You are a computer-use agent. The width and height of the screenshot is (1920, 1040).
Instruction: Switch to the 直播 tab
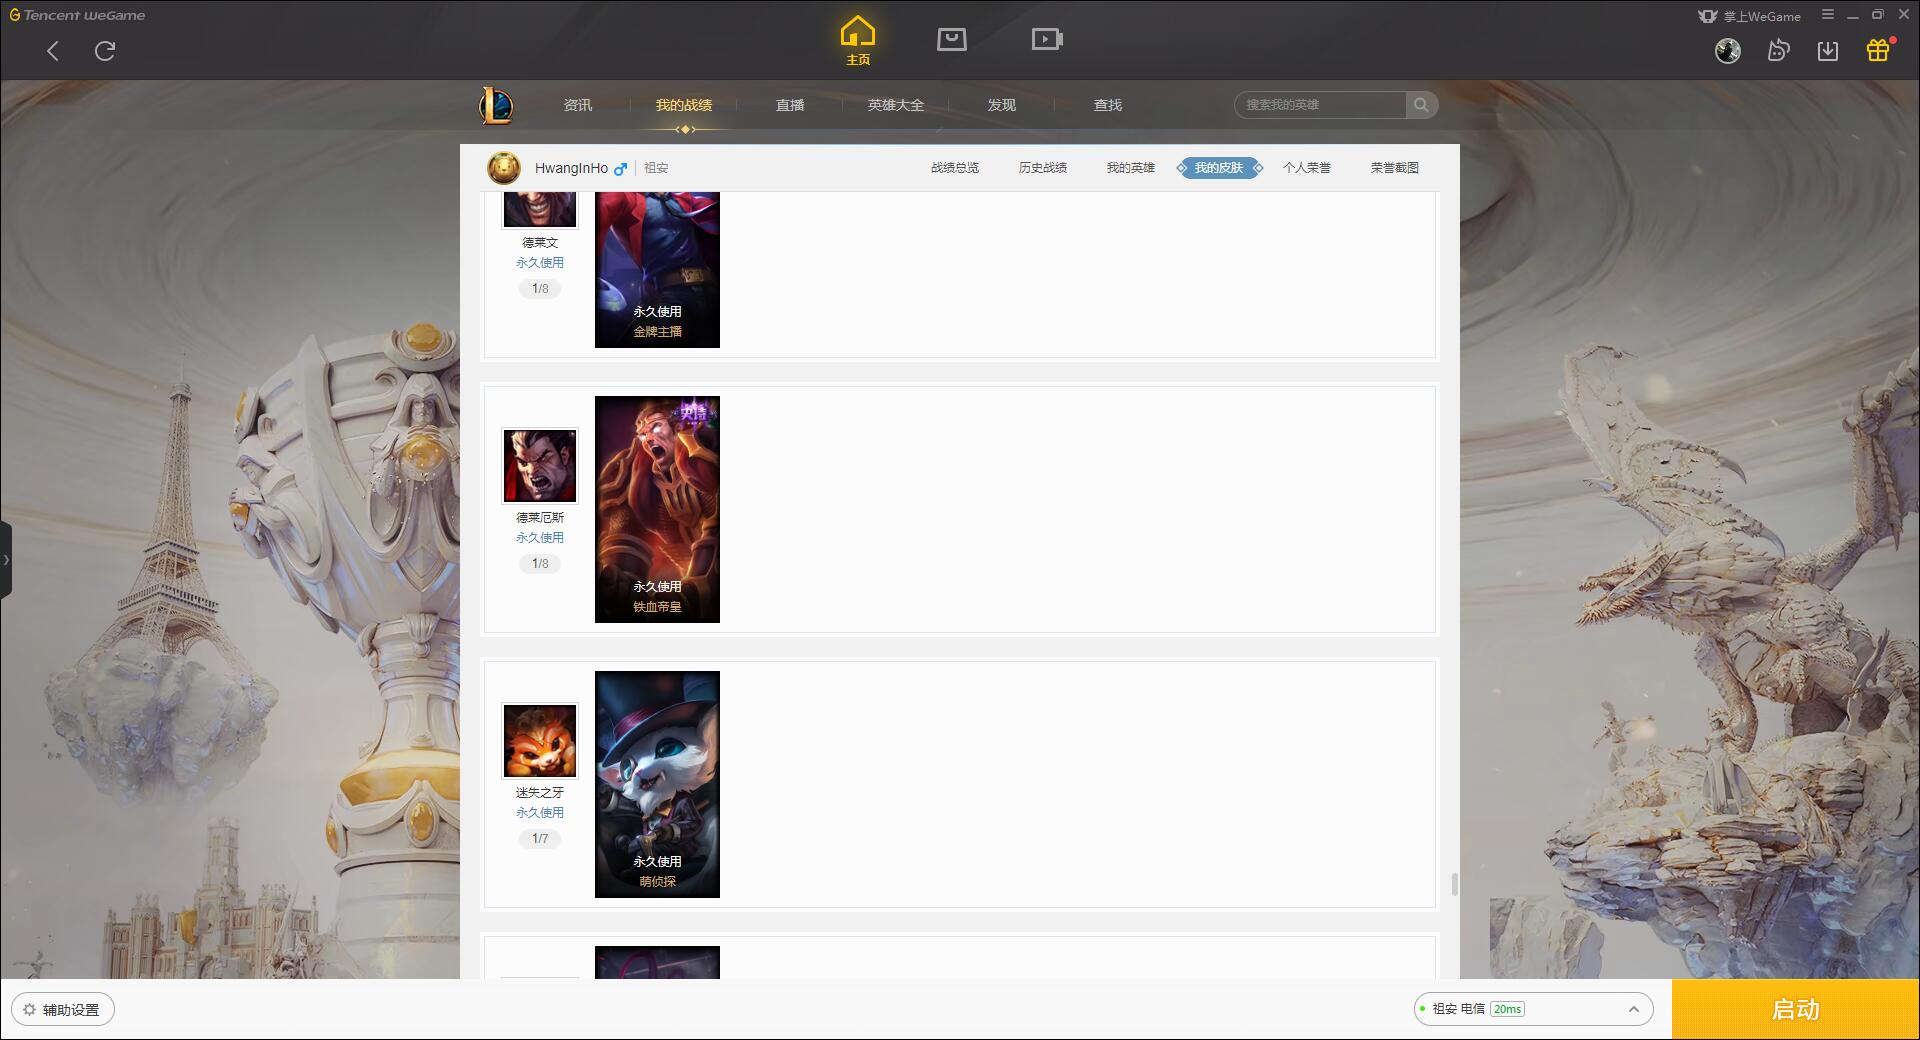[790, 105]
